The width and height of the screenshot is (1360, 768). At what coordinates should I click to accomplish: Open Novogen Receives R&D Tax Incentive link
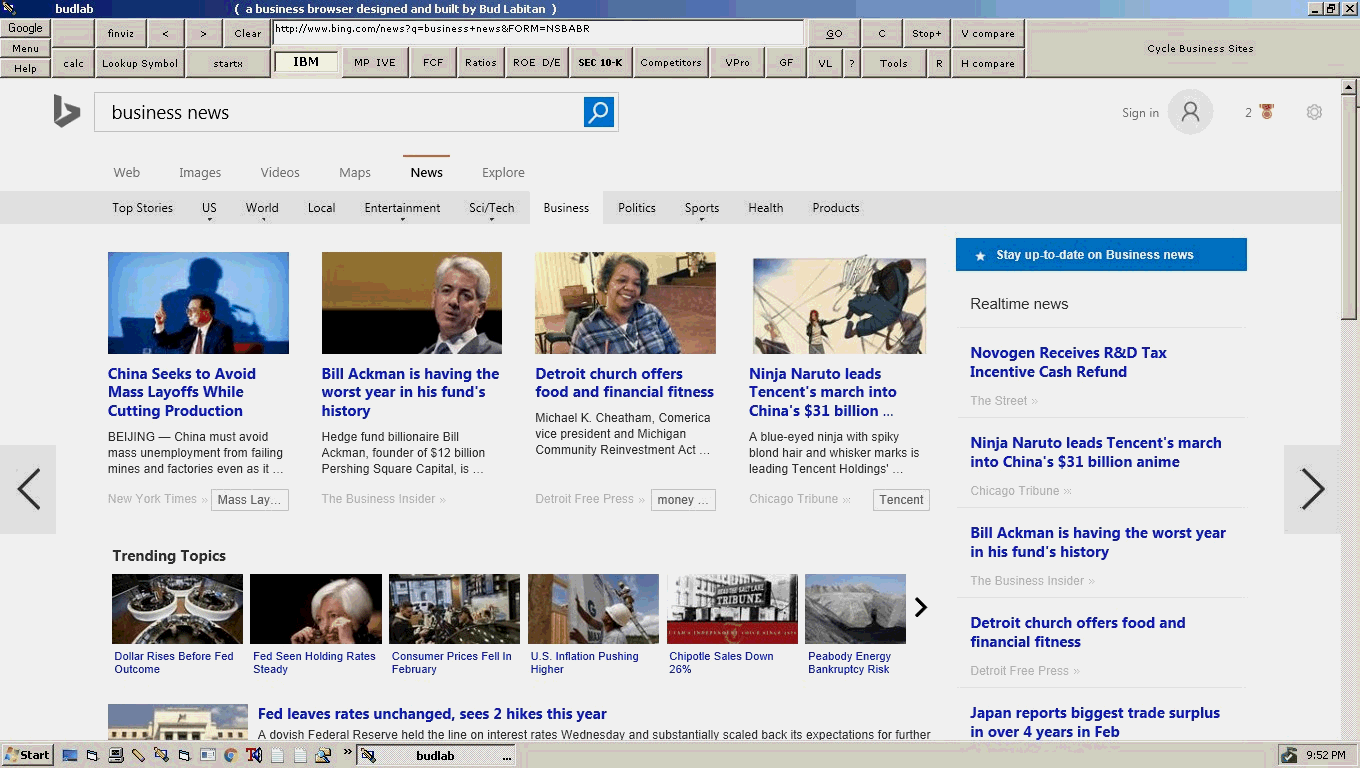tap(1068, 362)
